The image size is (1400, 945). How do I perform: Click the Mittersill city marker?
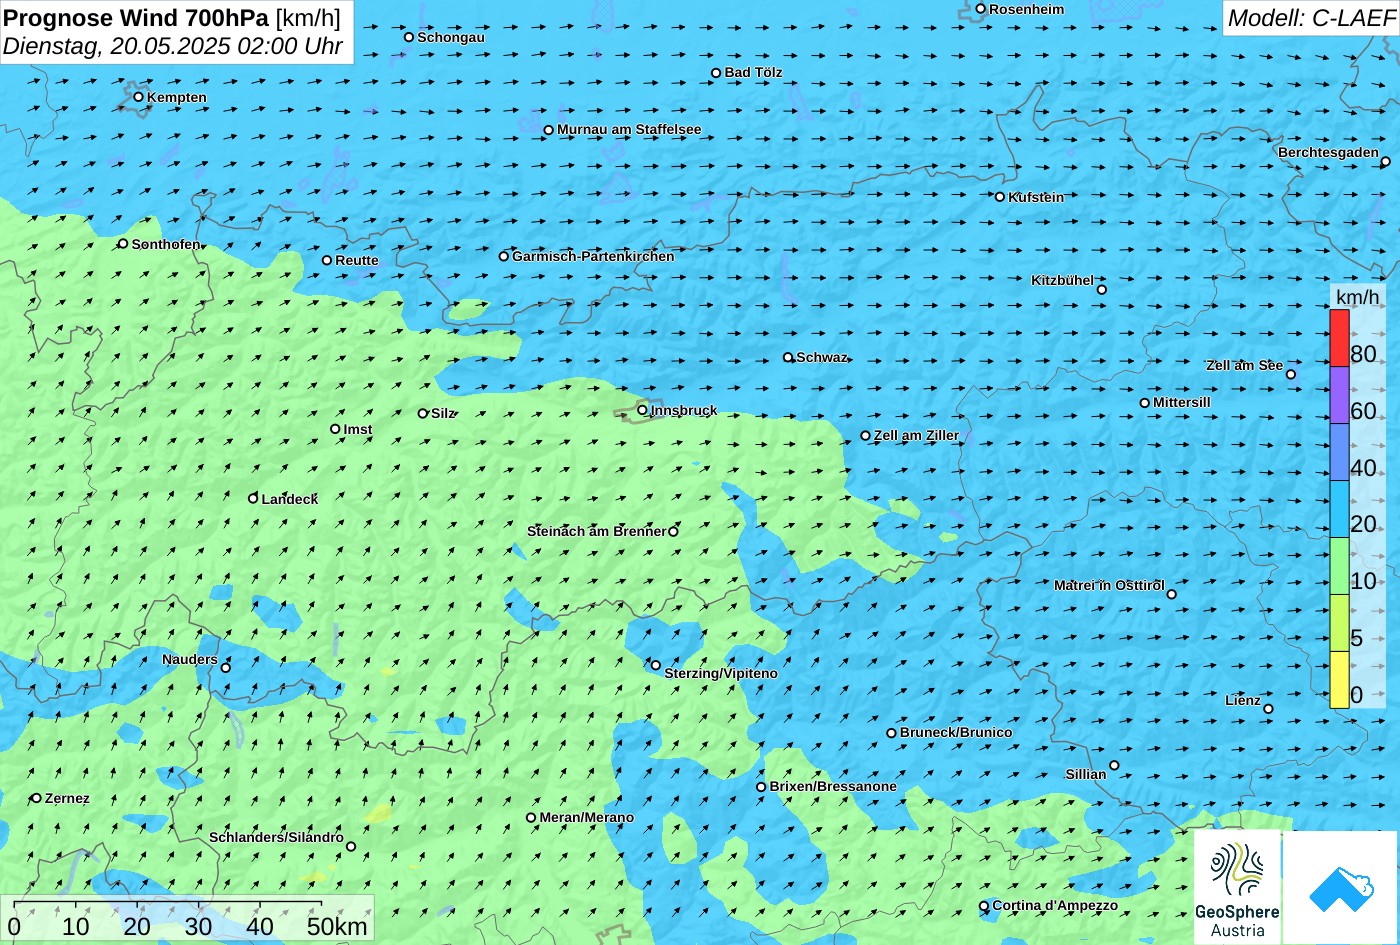coord(1144,402)
